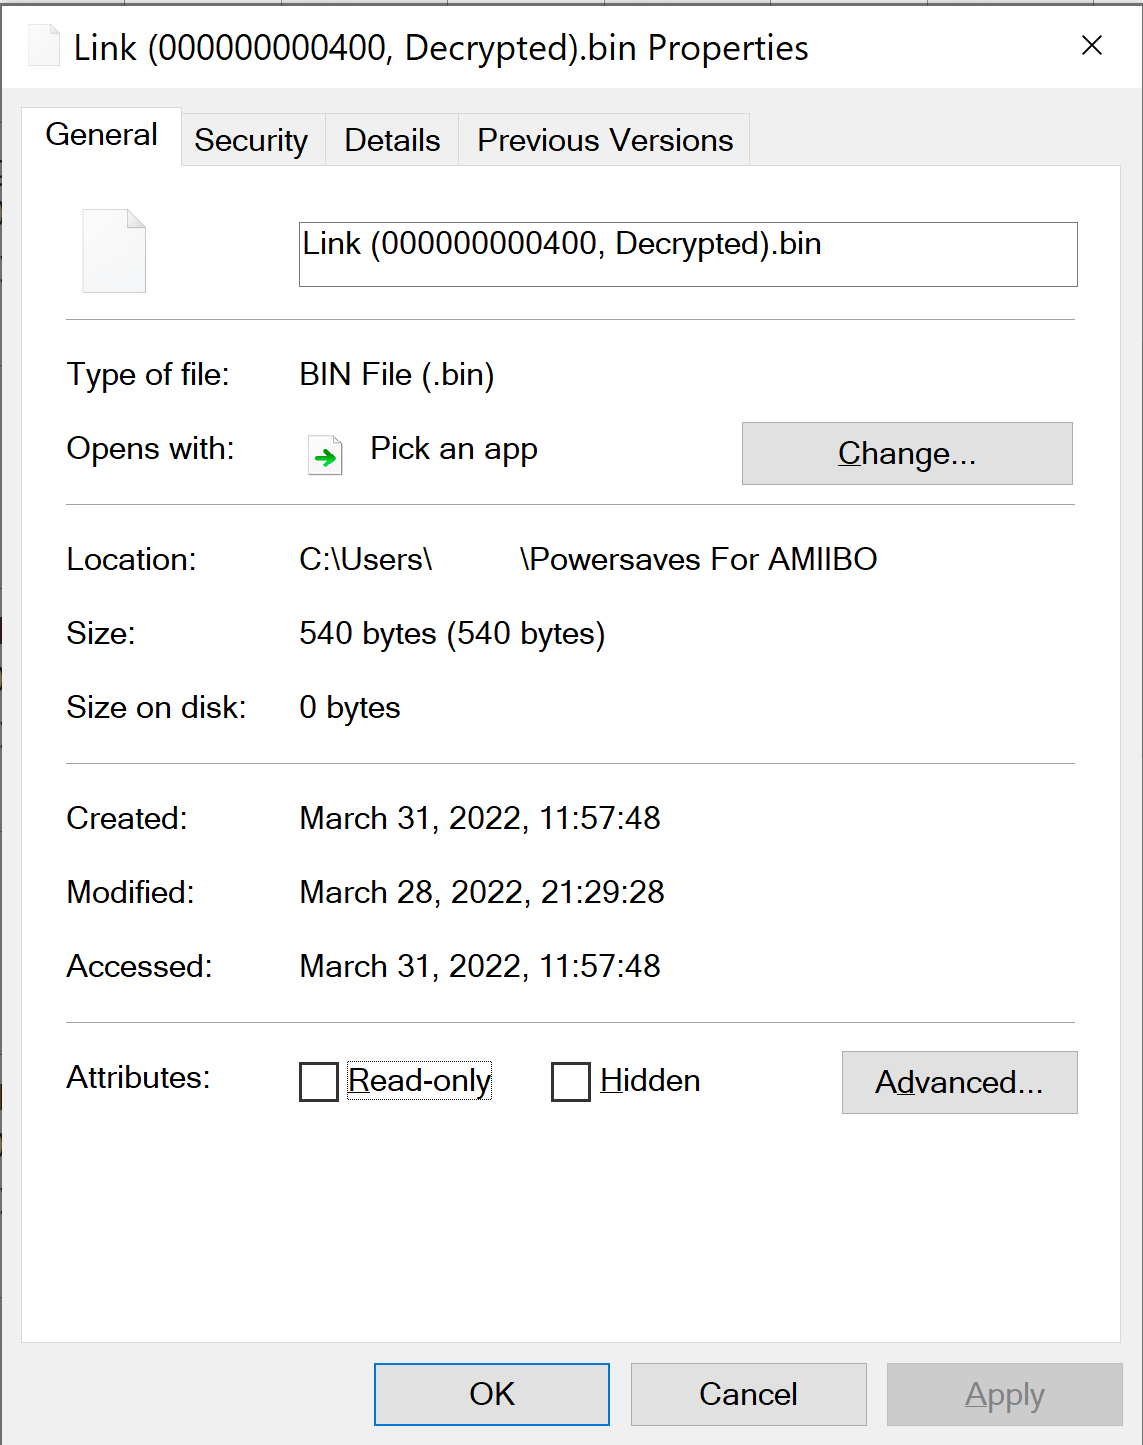1143x1445 pixels.
Task: Click the greyed Apply button
Action: pos(1005,1394)
